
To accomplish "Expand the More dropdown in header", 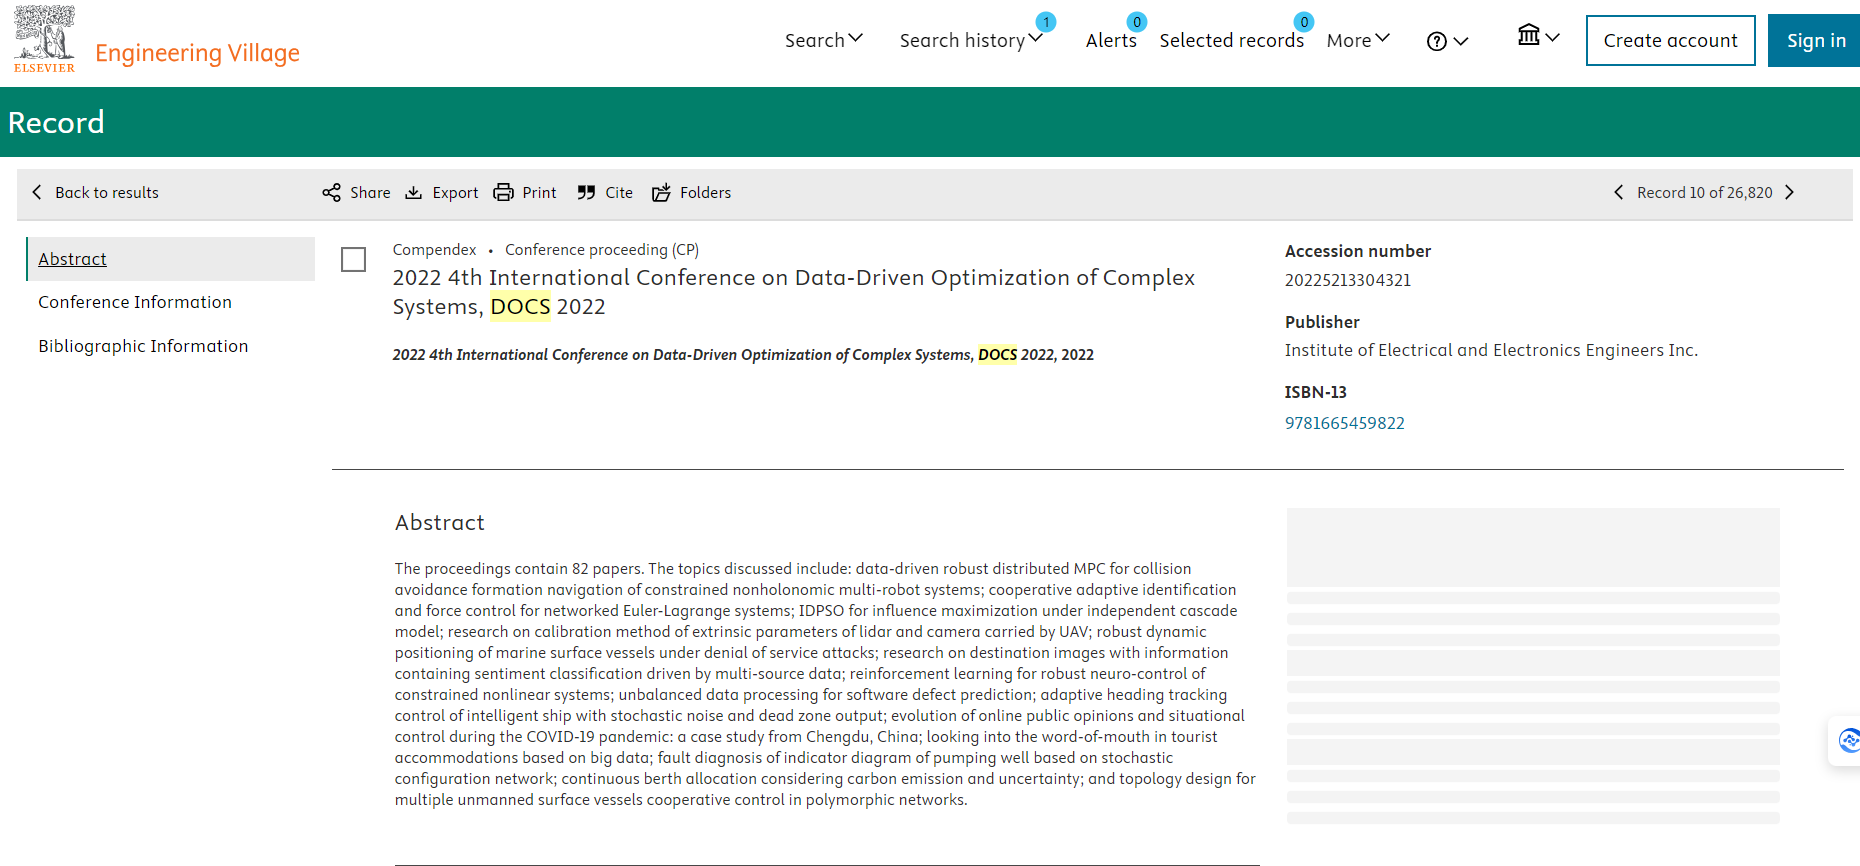I will pyautogui.click(x=1357, y=40).
